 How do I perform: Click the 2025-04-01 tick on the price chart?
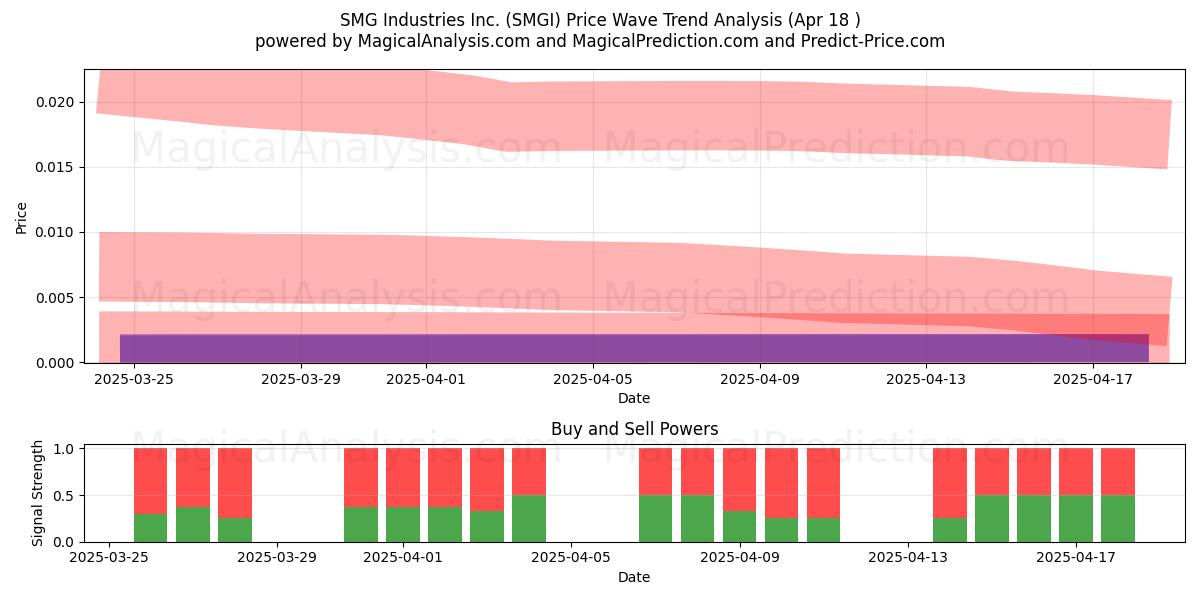(x=427, y=379)
